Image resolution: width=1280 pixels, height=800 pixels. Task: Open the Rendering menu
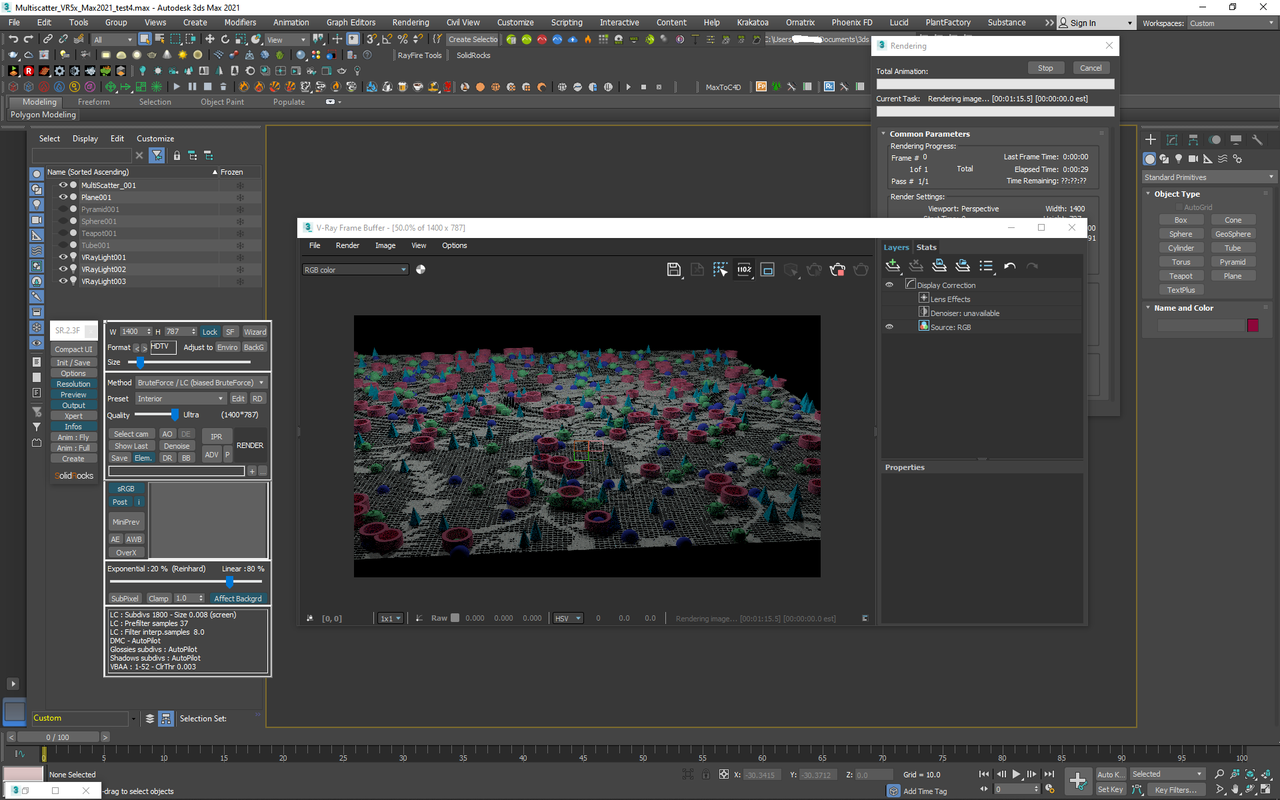(411, 22)
